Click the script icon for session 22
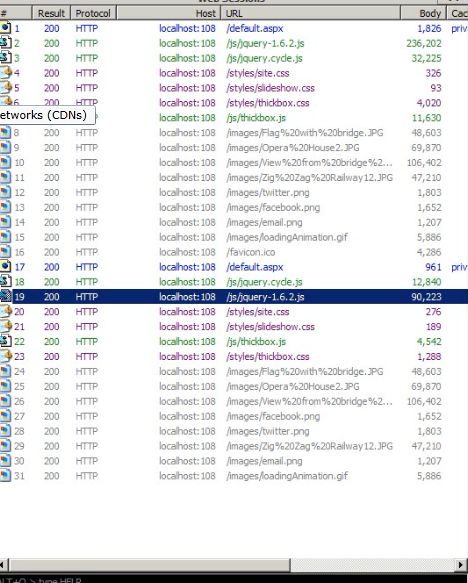468x583 pixels. tap(5, 341)
